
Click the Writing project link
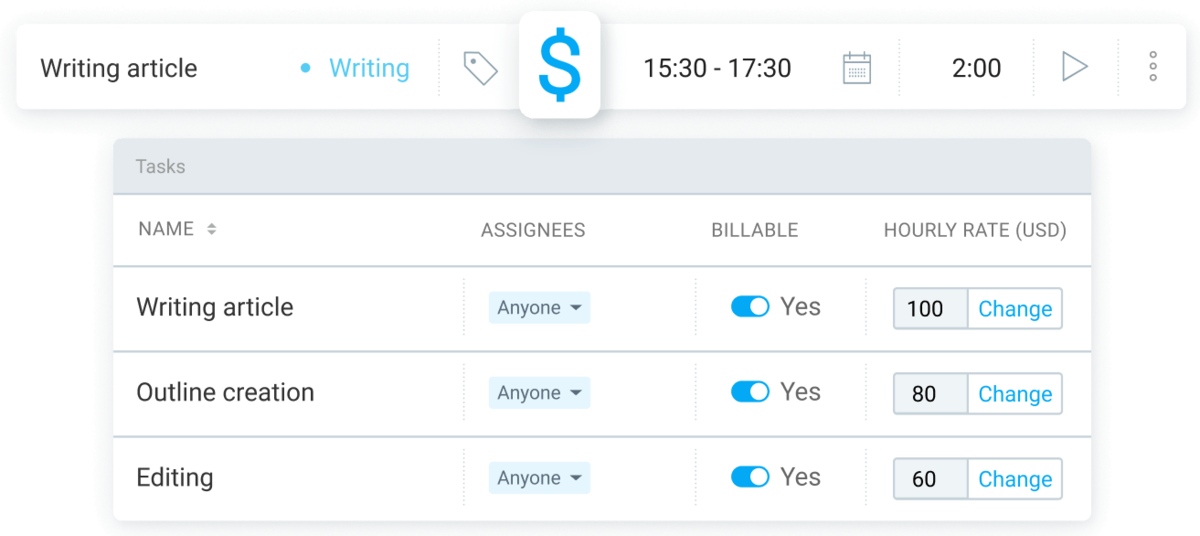pyautogui.click(x=369, y=68)
